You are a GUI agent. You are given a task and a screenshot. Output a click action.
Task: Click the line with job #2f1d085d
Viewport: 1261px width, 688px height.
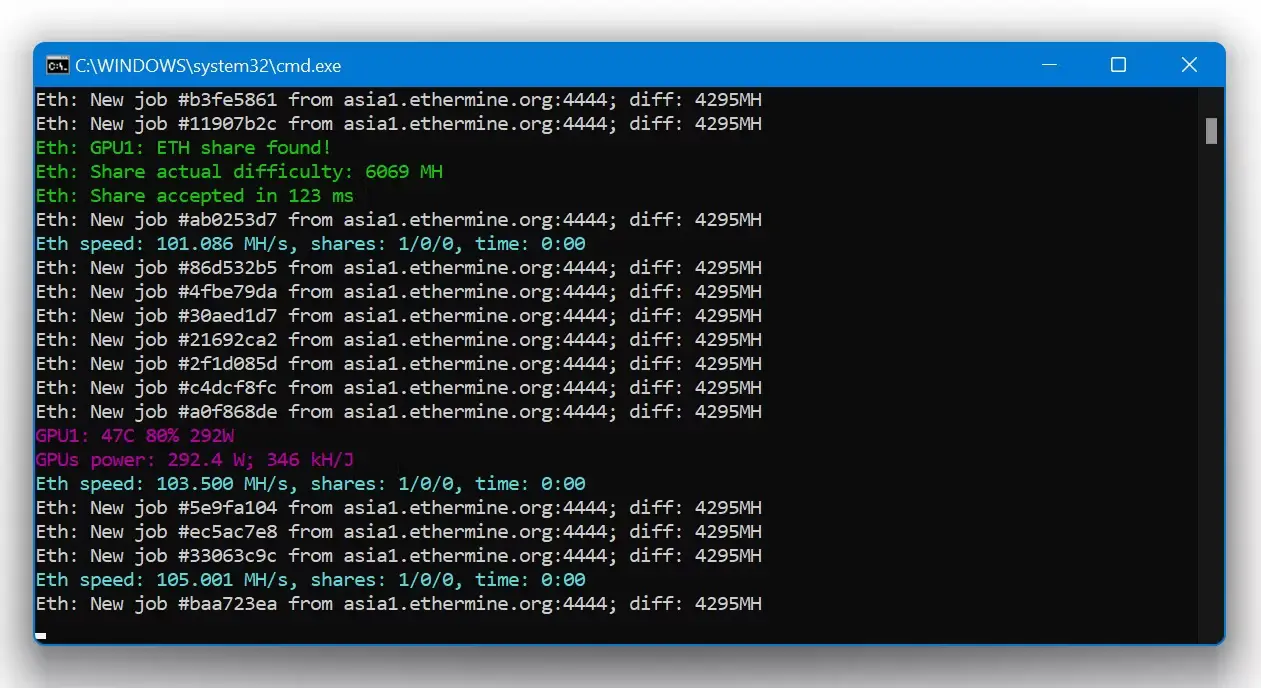(x=399, y=364)
